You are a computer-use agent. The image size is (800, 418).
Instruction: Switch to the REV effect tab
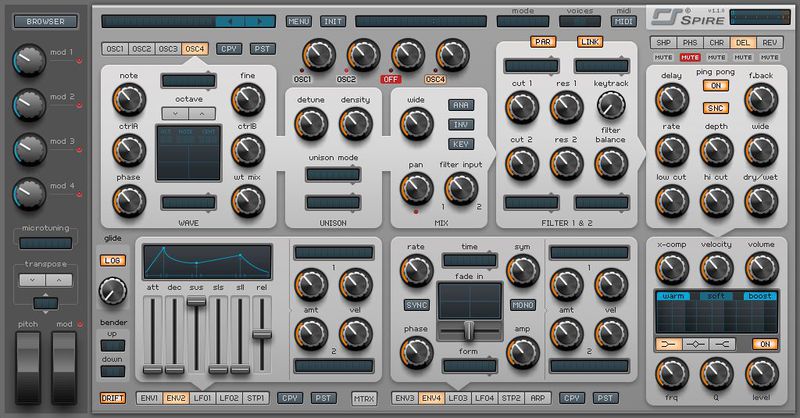769,42
